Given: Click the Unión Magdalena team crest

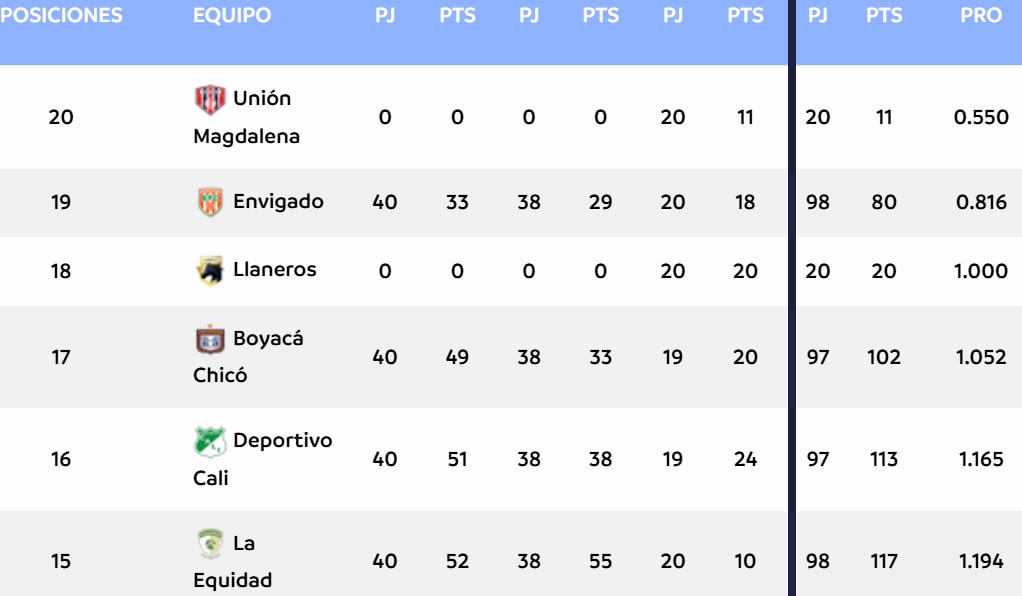Looking at the screenshot, I should (210, 99).
